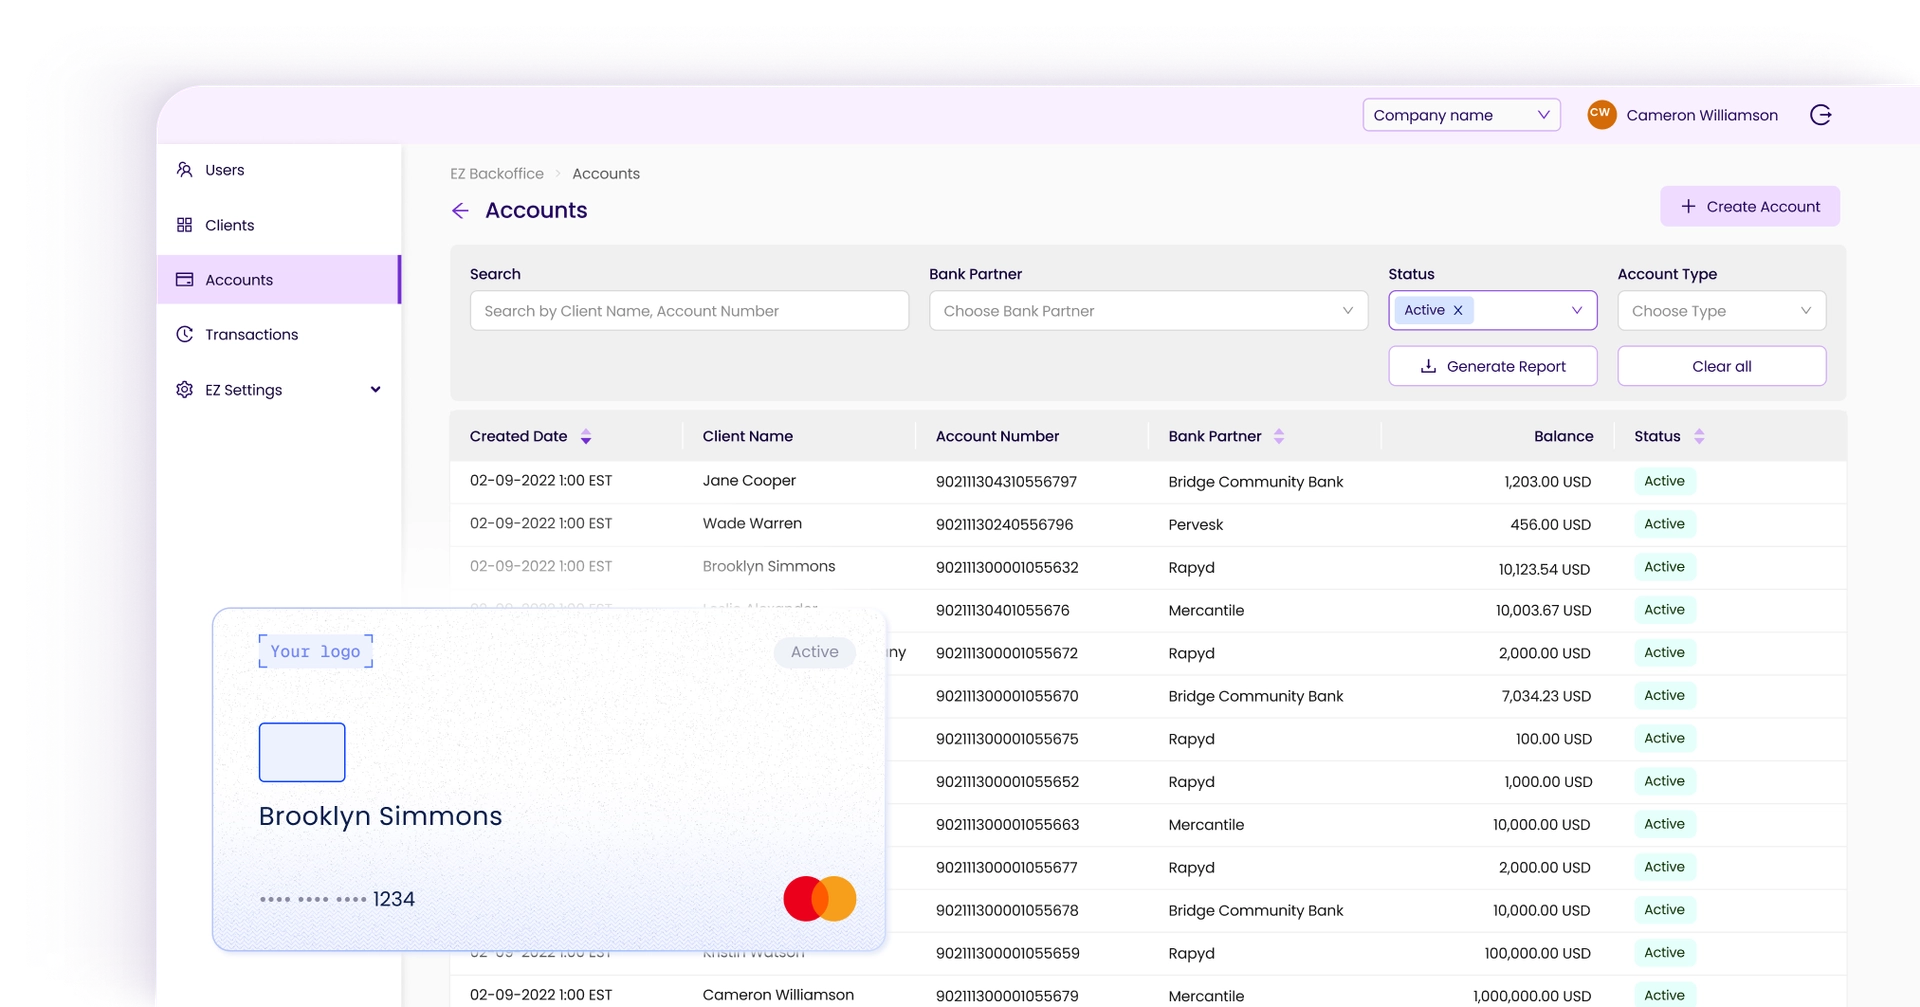
Task: Open the Choose Bank Partner dropdown
Action: [1147, 311]
